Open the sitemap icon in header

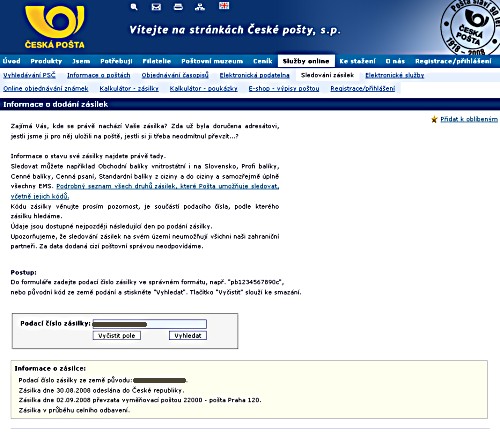(200, 6)
